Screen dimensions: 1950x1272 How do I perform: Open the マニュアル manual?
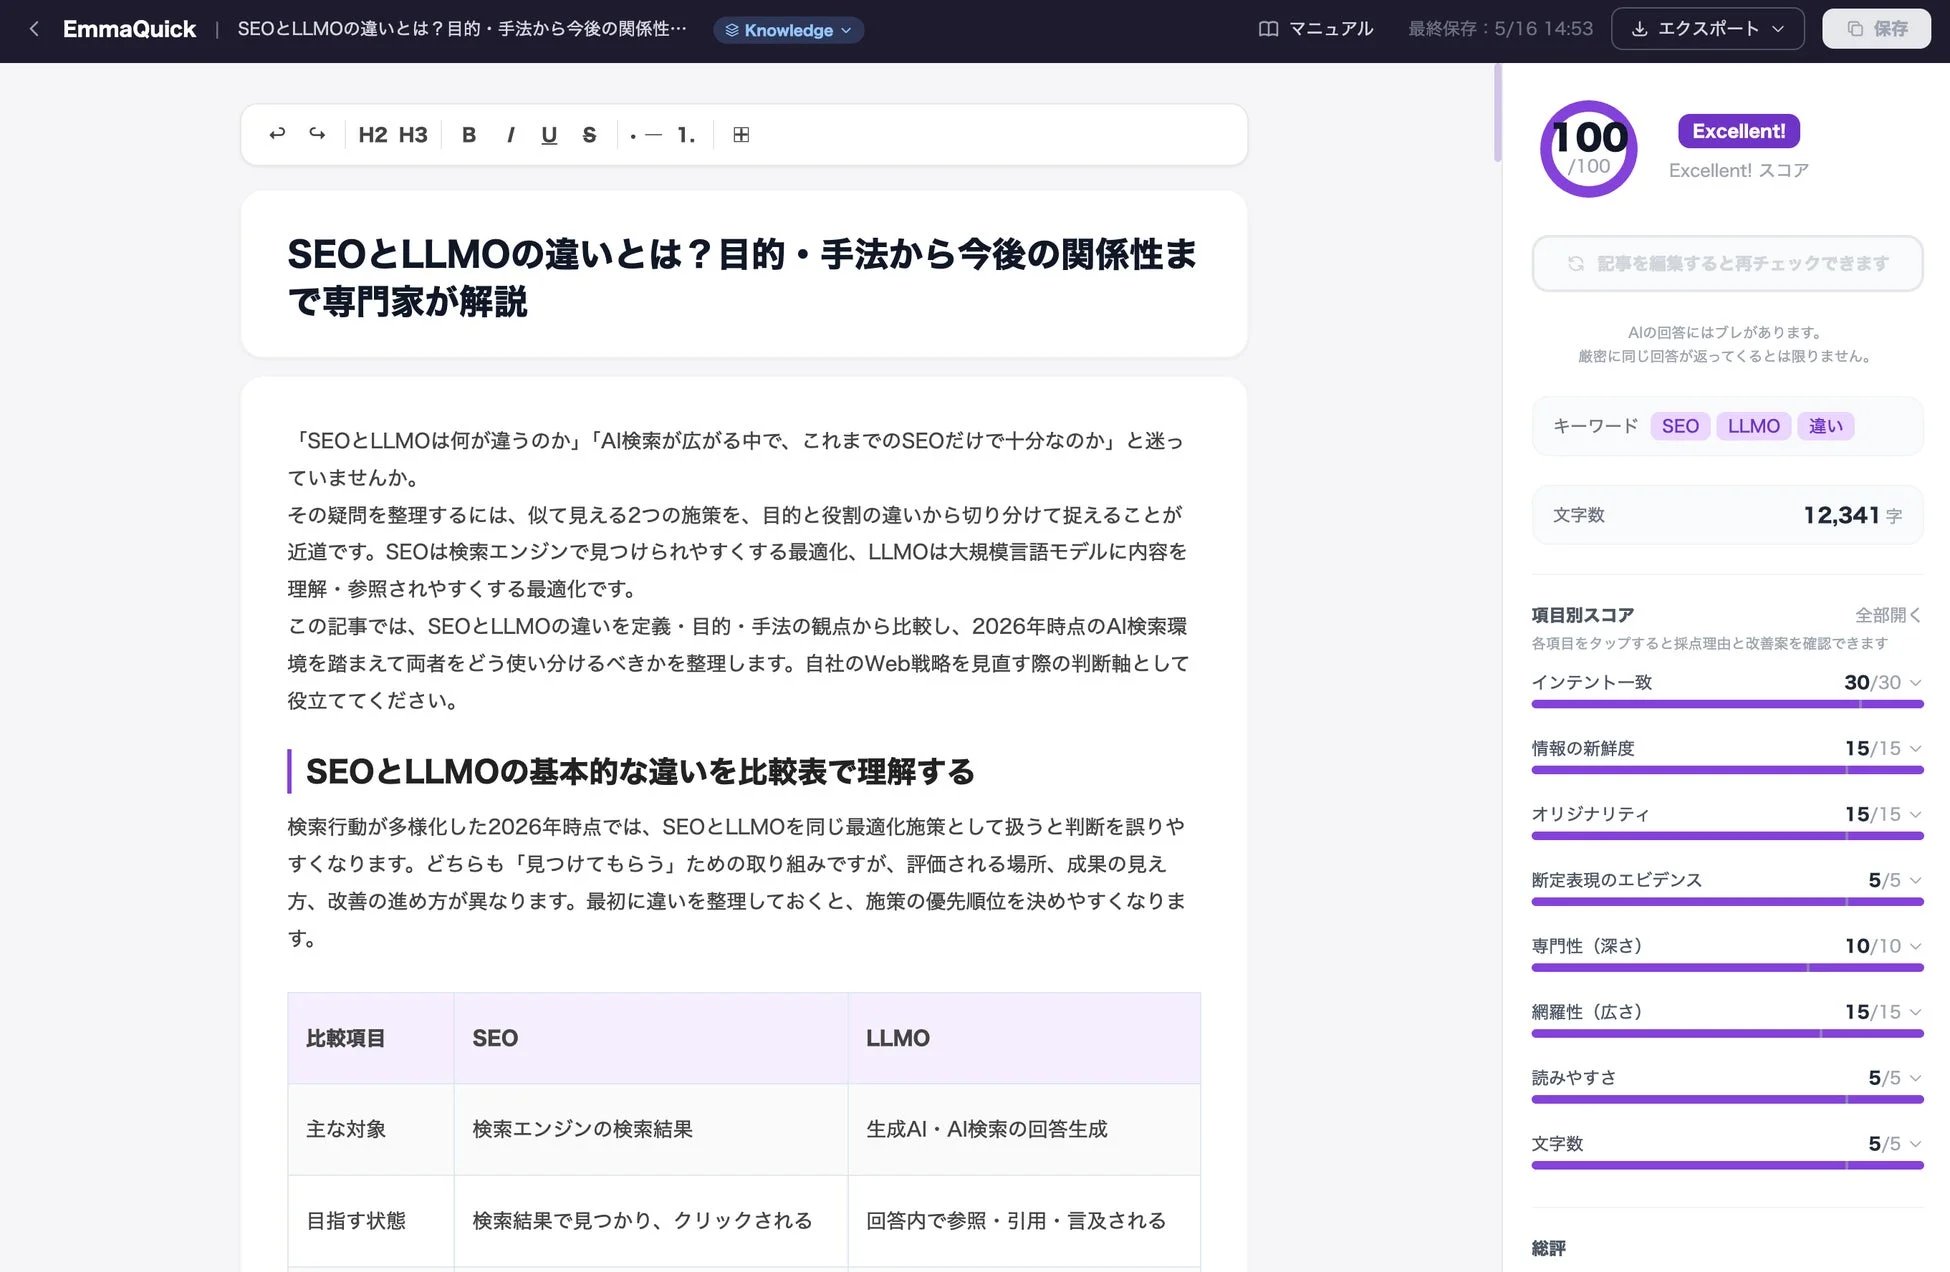tap(1316, 29)
